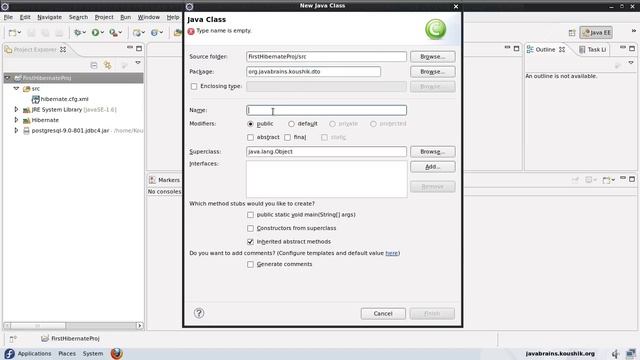Minimize the Project Explorer view
This screenshot has width=640, height=360.
tap(130, 48)
